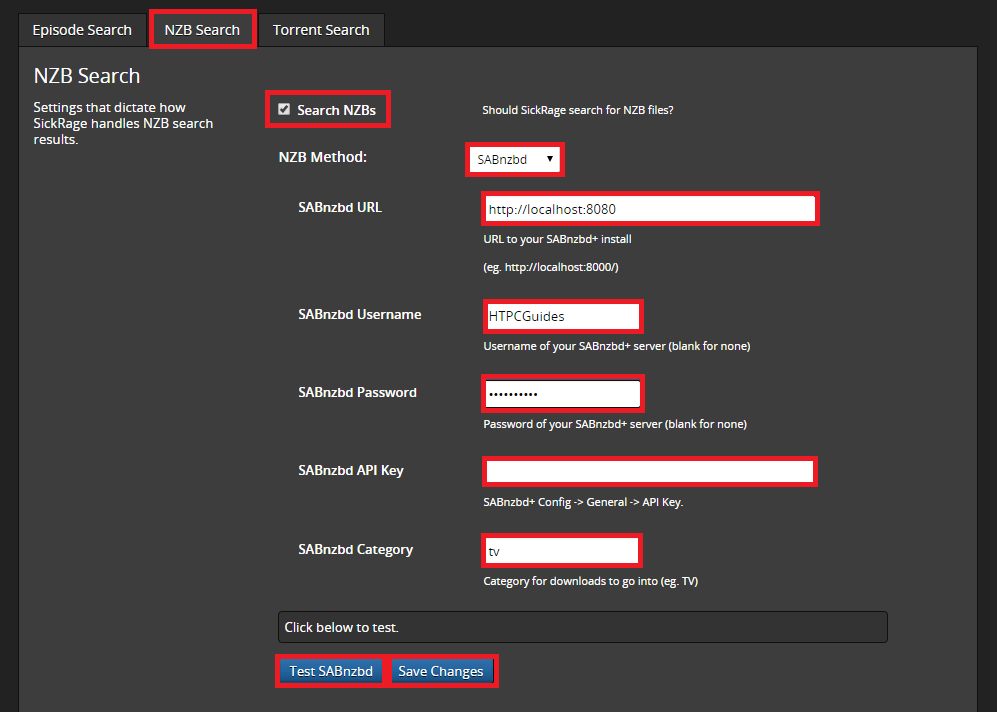
Task: Uncheck the Search NZBs checkbox
Action: click(x=285, y=109)
